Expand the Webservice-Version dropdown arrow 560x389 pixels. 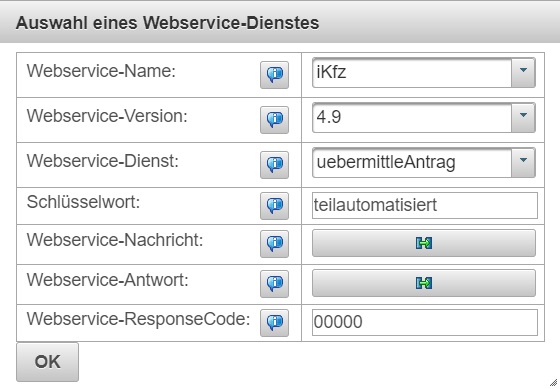[x=523, y=118]
